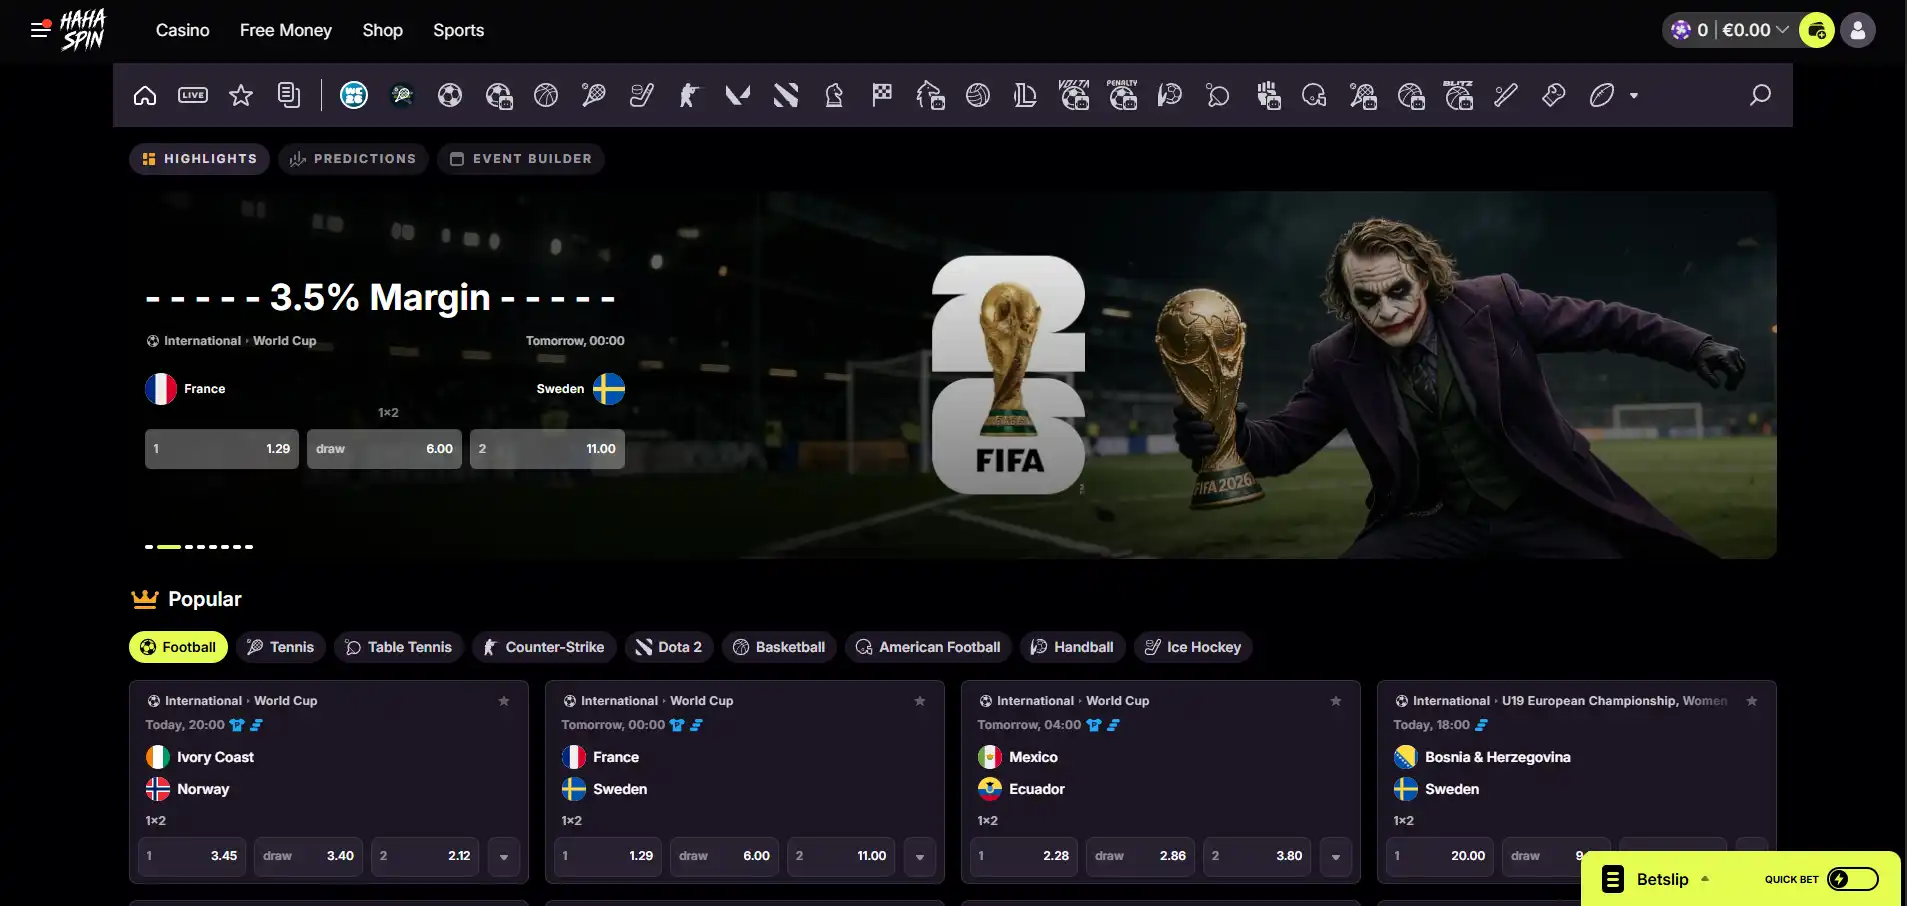
Task: Open the Casino menu
Action: [183, 30]
